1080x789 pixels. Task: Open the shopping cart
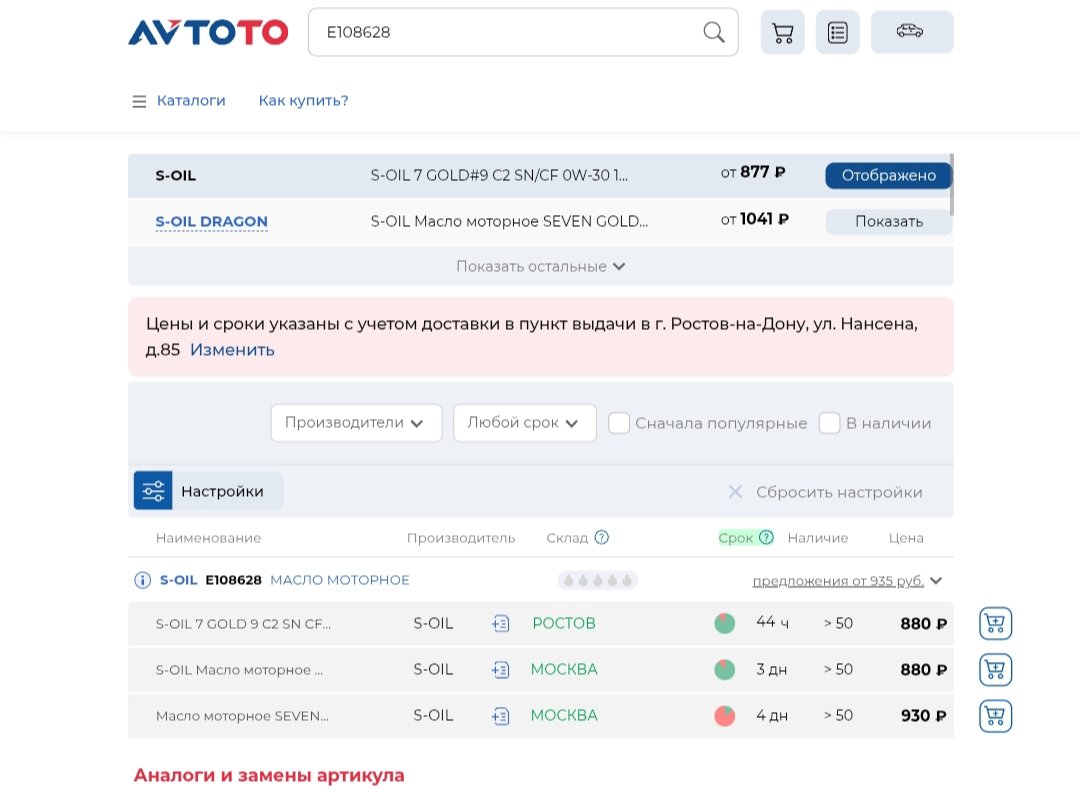pos(782,32)
